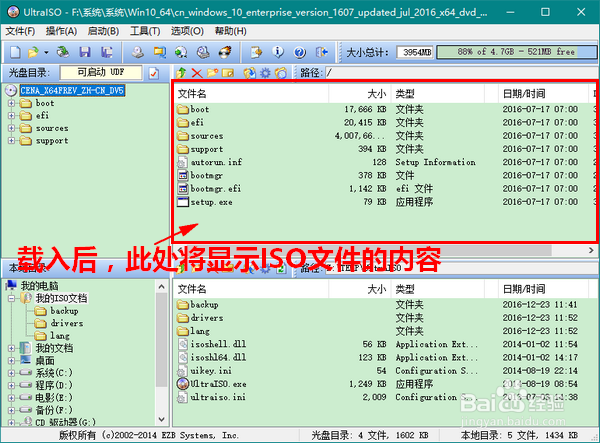Expand the 备份(F:) drive node

tap(11, 410)
